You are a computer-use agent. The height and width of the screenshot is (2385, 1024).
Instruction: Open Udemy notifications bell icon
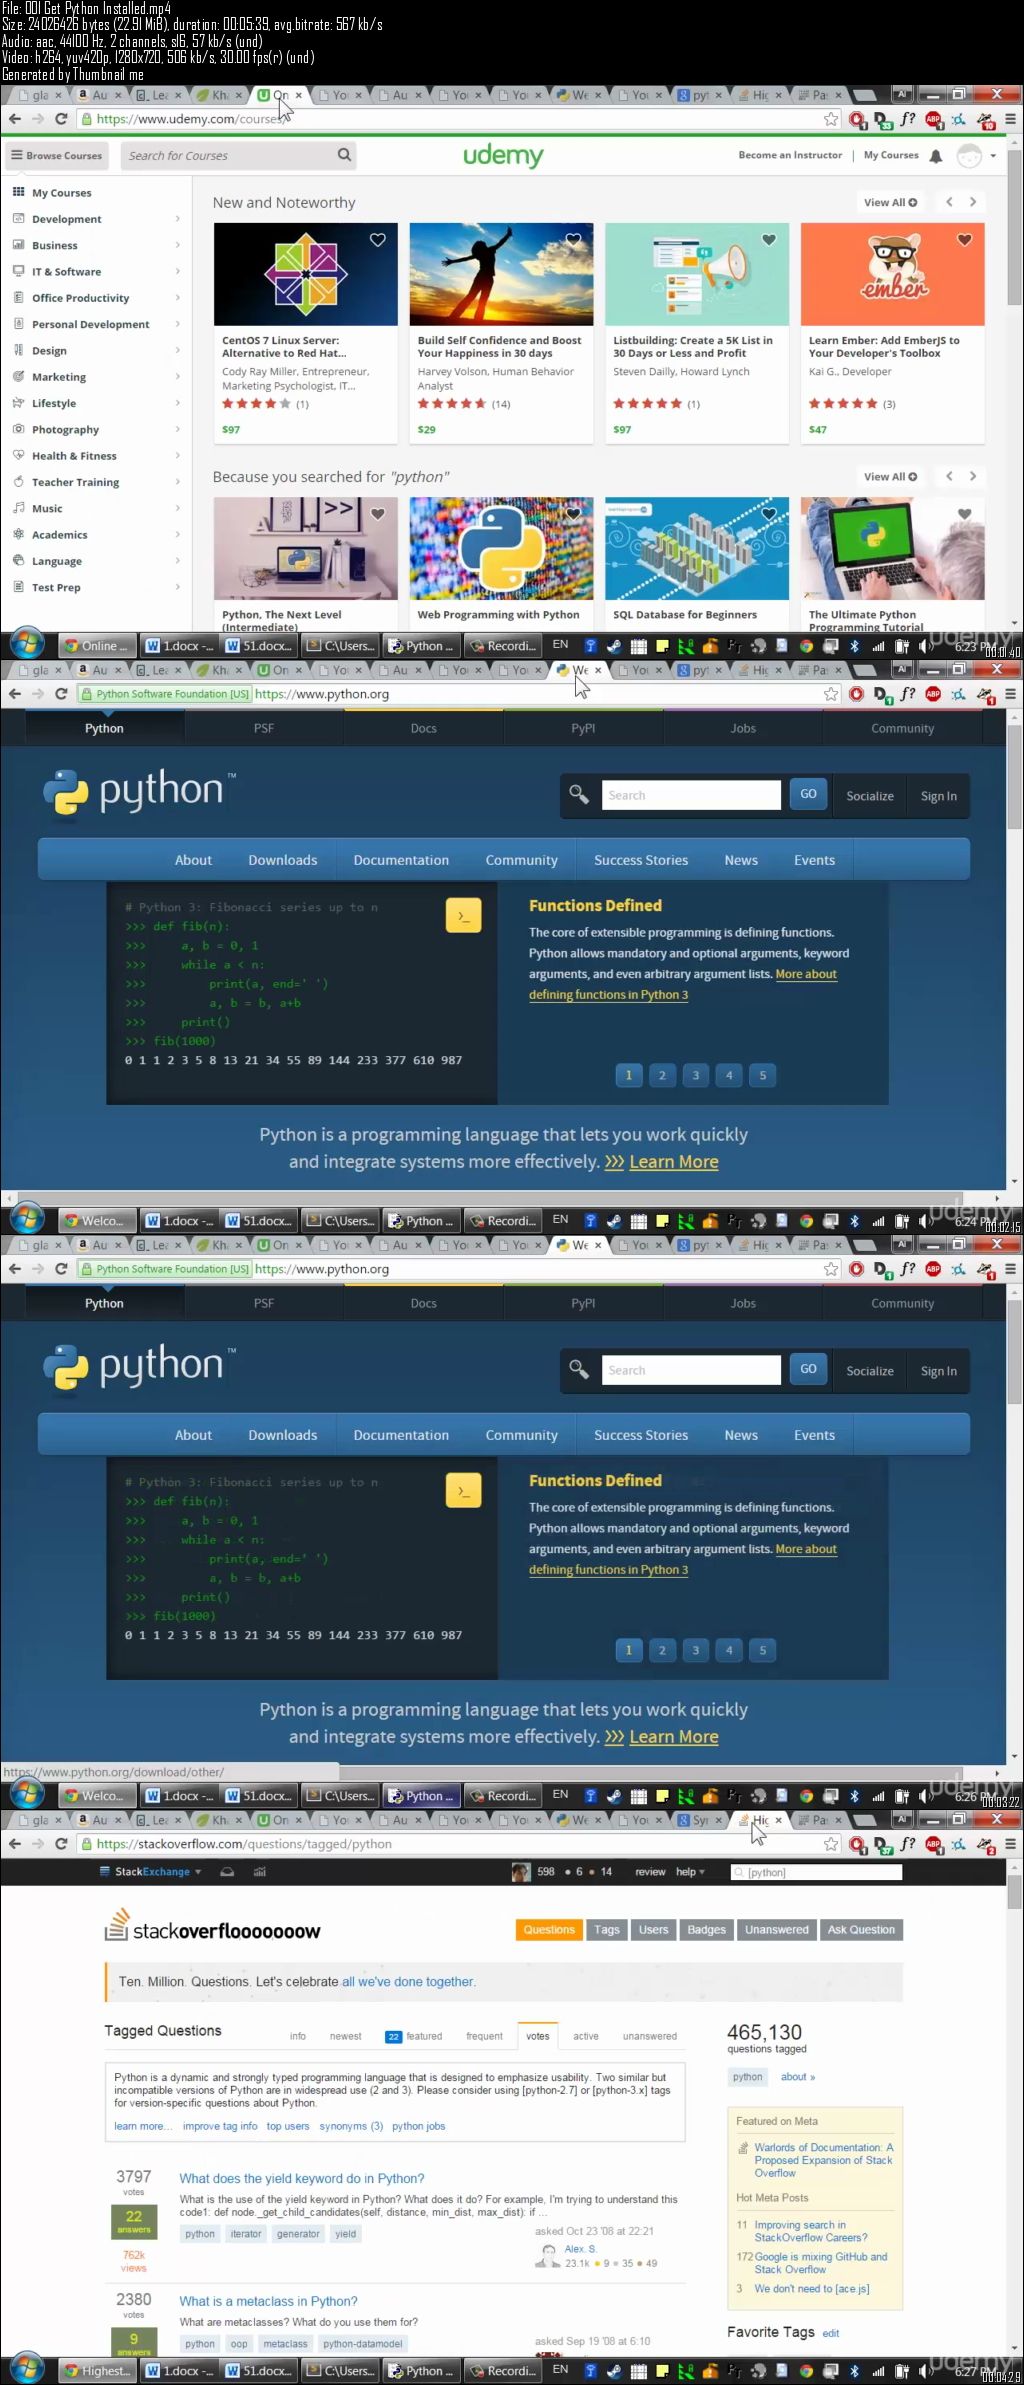pos(936,156)
